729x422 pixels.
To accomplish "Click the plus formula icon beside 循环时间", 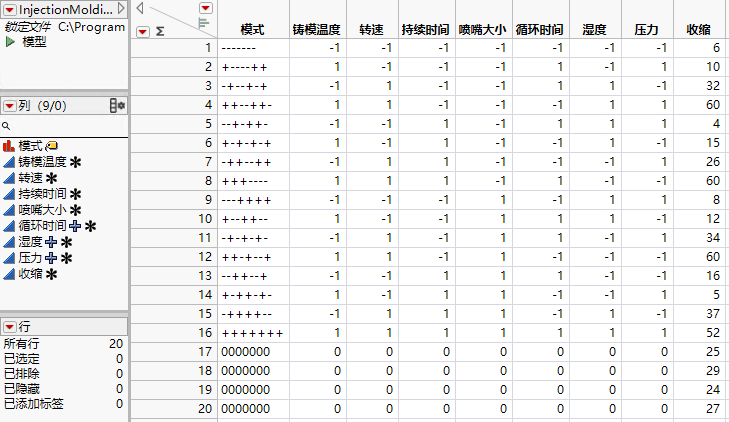I will [75, 226].
